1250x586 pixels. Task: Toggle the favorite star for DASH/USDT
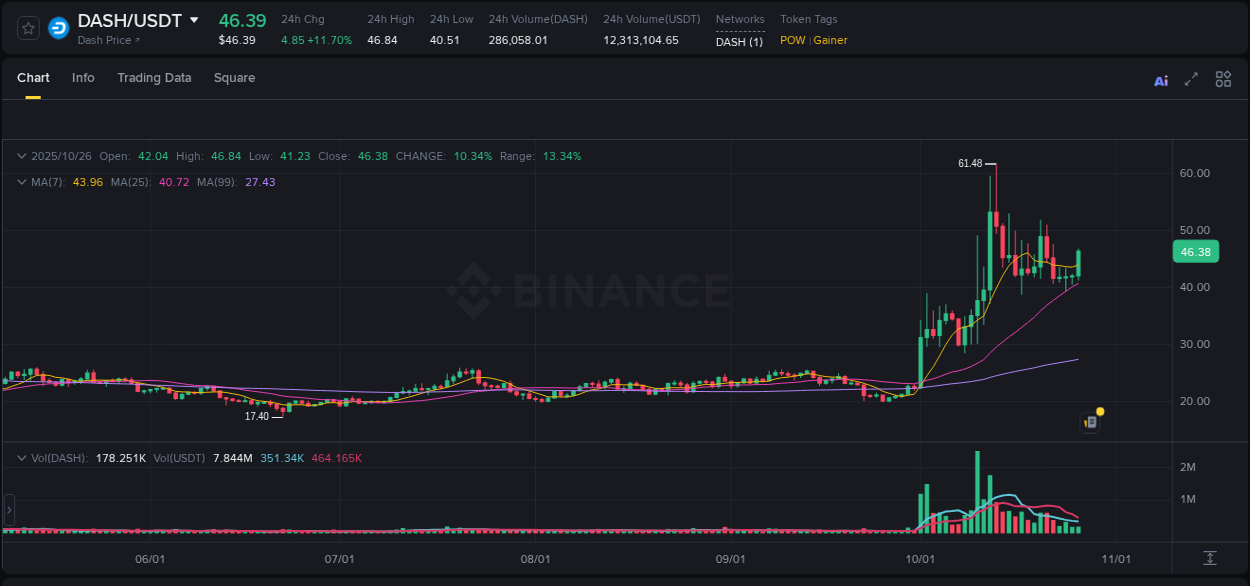[x=27, y=28]
